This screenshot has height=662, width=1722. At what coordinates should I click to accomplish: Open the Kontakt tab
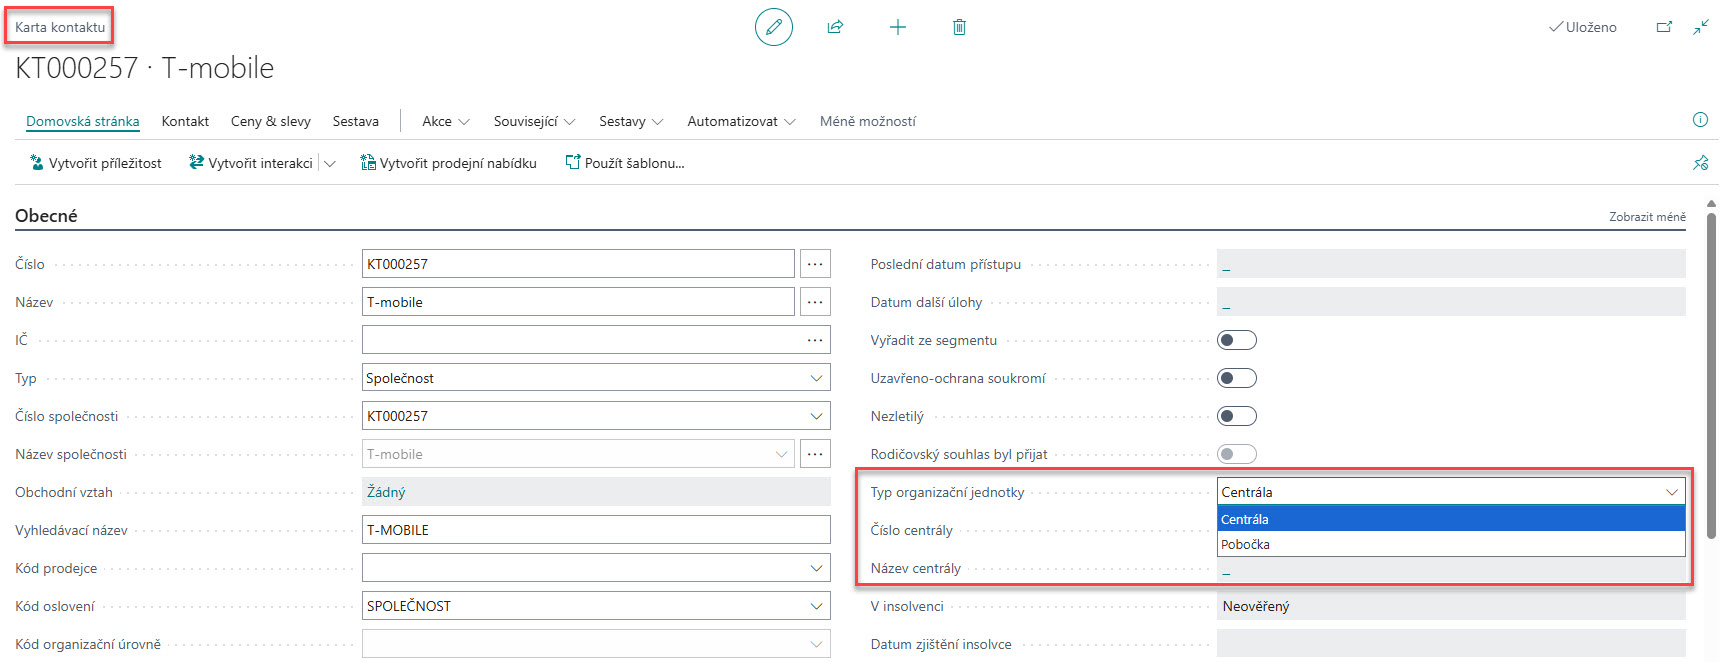click(185, 121)
